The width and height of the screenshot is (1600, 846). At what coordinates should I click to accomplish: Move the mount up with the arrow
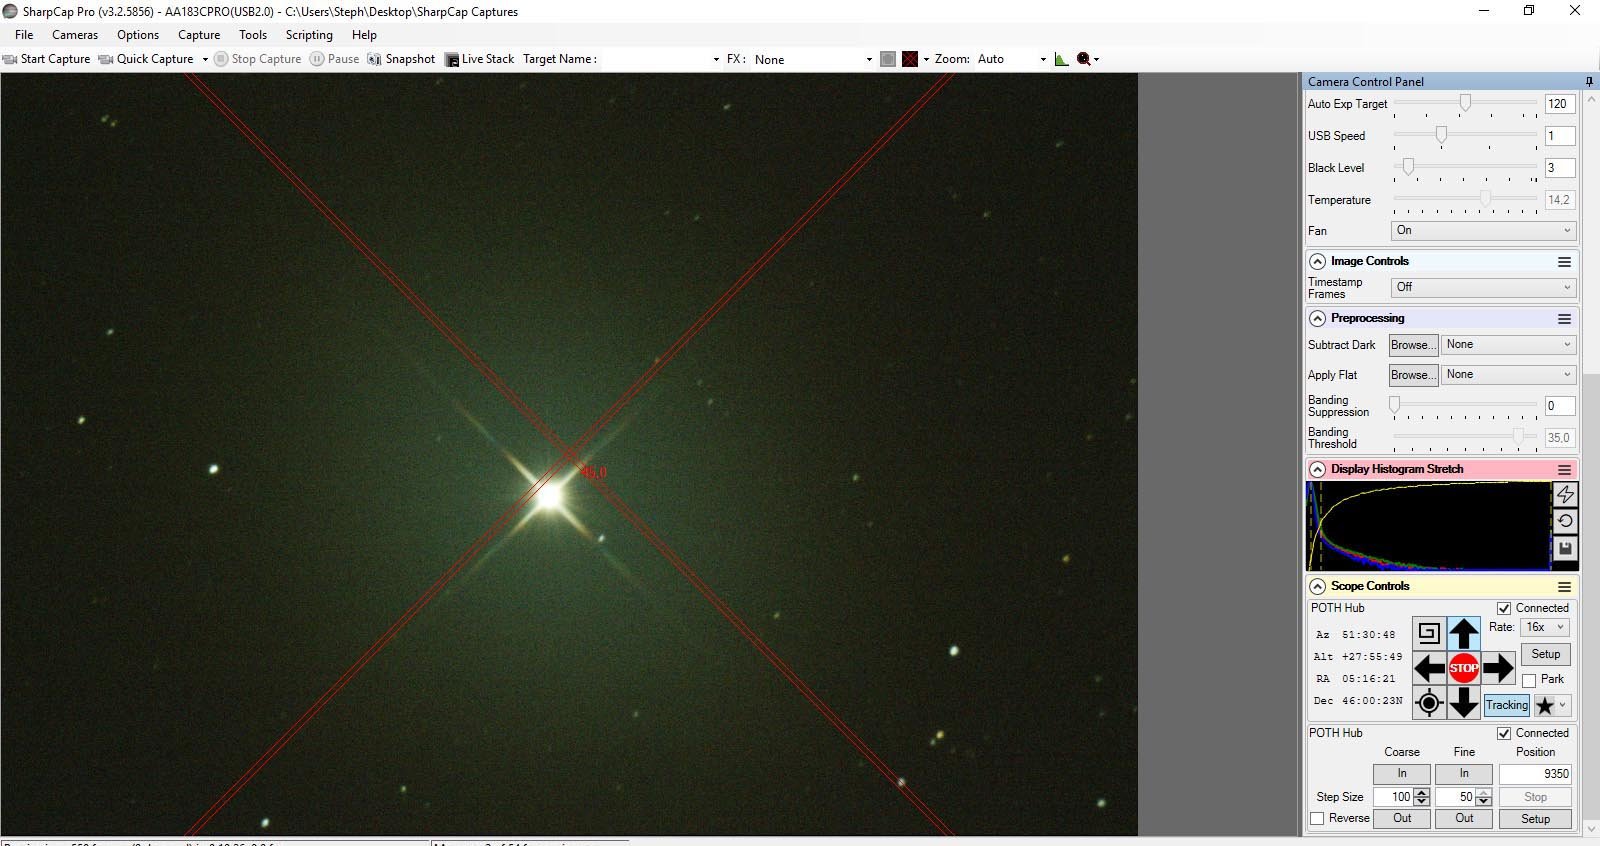[1464, 633]
